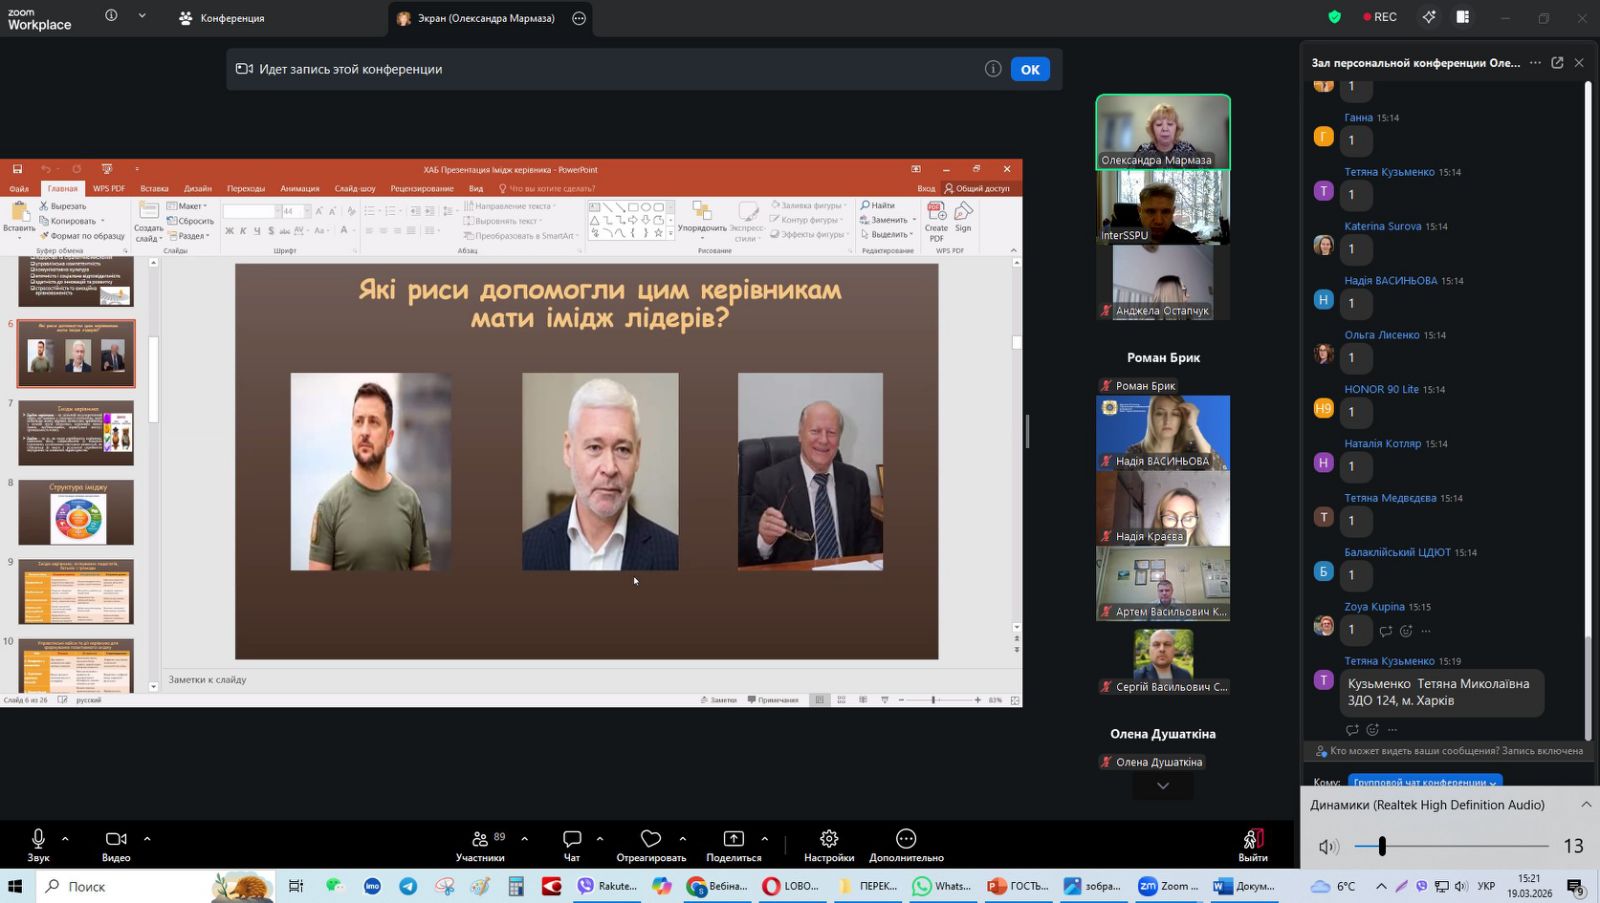Click the REC recording indicator

(x=1380, y=17)
